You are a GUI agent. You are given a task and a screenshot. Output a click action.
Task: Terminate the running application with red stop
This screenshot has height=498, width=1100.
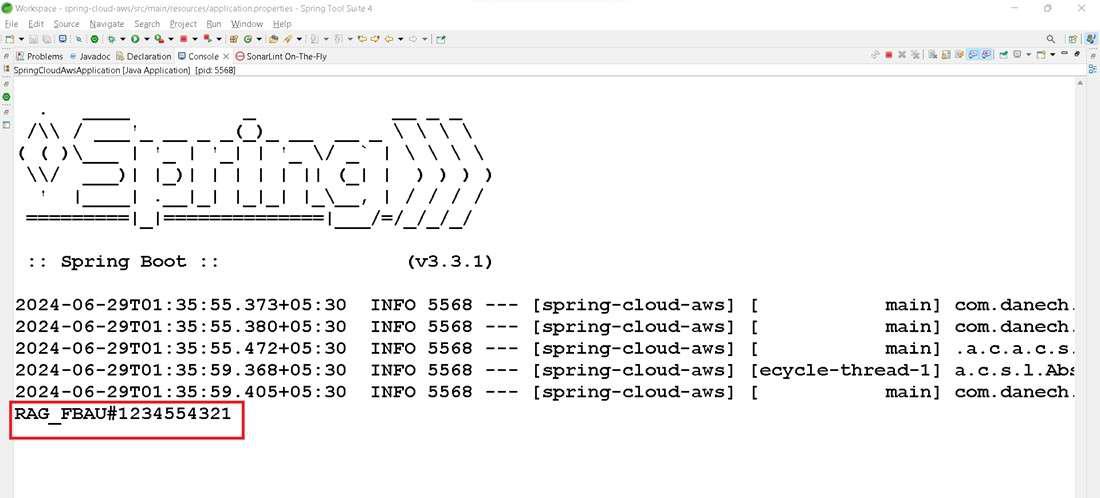(889, 54)
